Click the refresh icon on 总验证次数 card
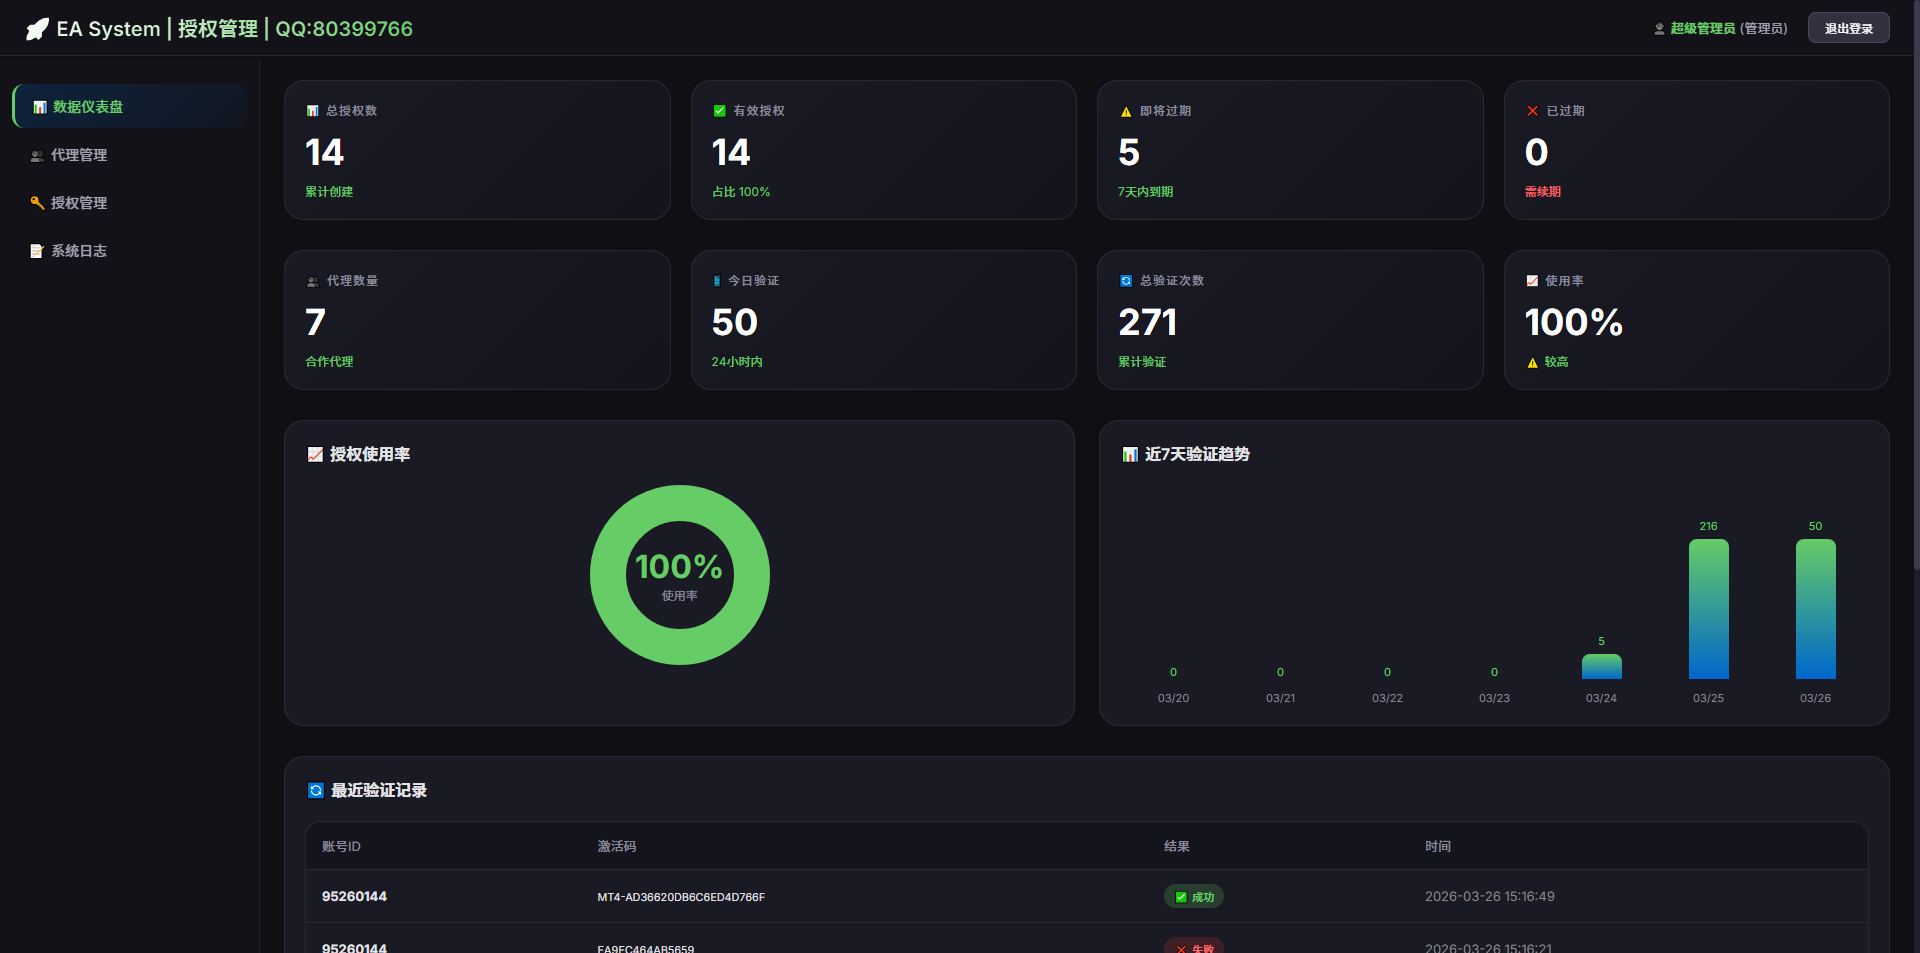This screenshot has width=1920, height=953. pyautogui.click(x=1126, y=281)
